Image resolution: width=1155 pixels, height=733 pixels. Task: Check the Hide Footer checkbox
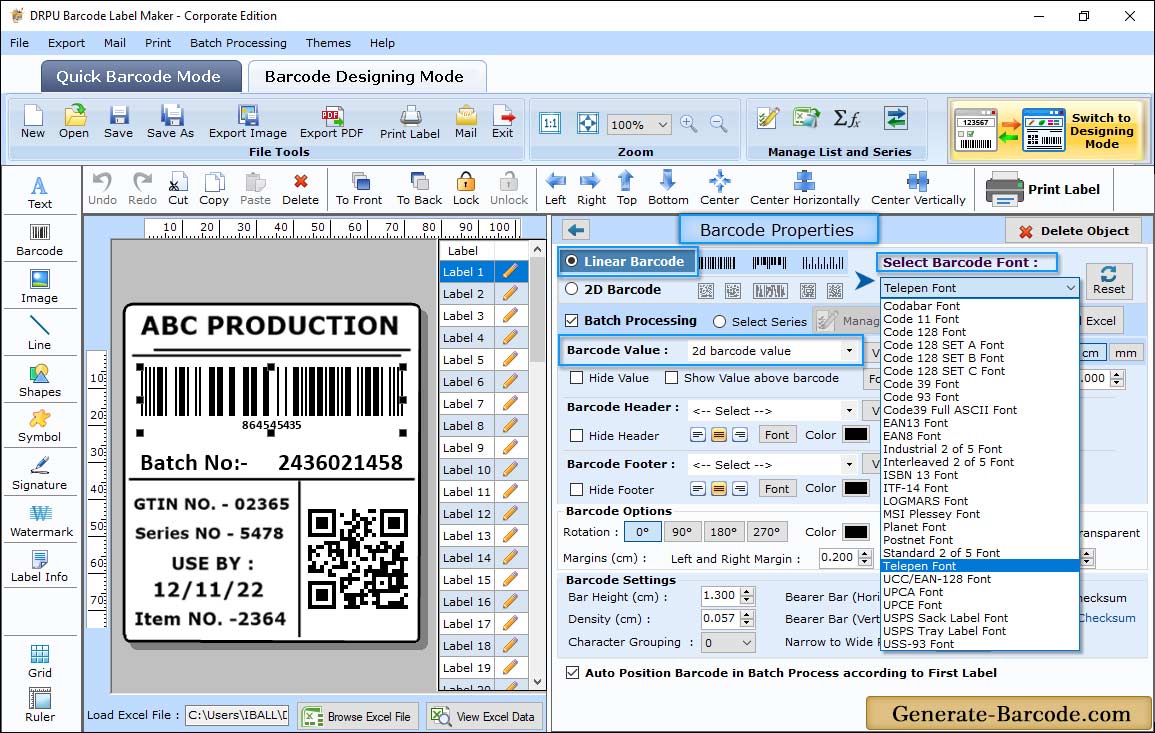point(577,489)
